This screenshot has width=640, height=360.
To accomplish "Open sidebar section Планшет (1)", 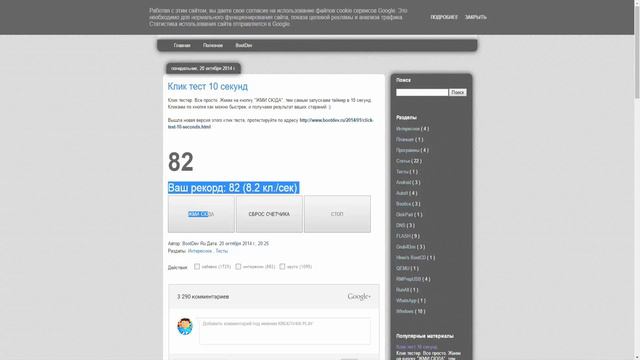I will point(405,140).
